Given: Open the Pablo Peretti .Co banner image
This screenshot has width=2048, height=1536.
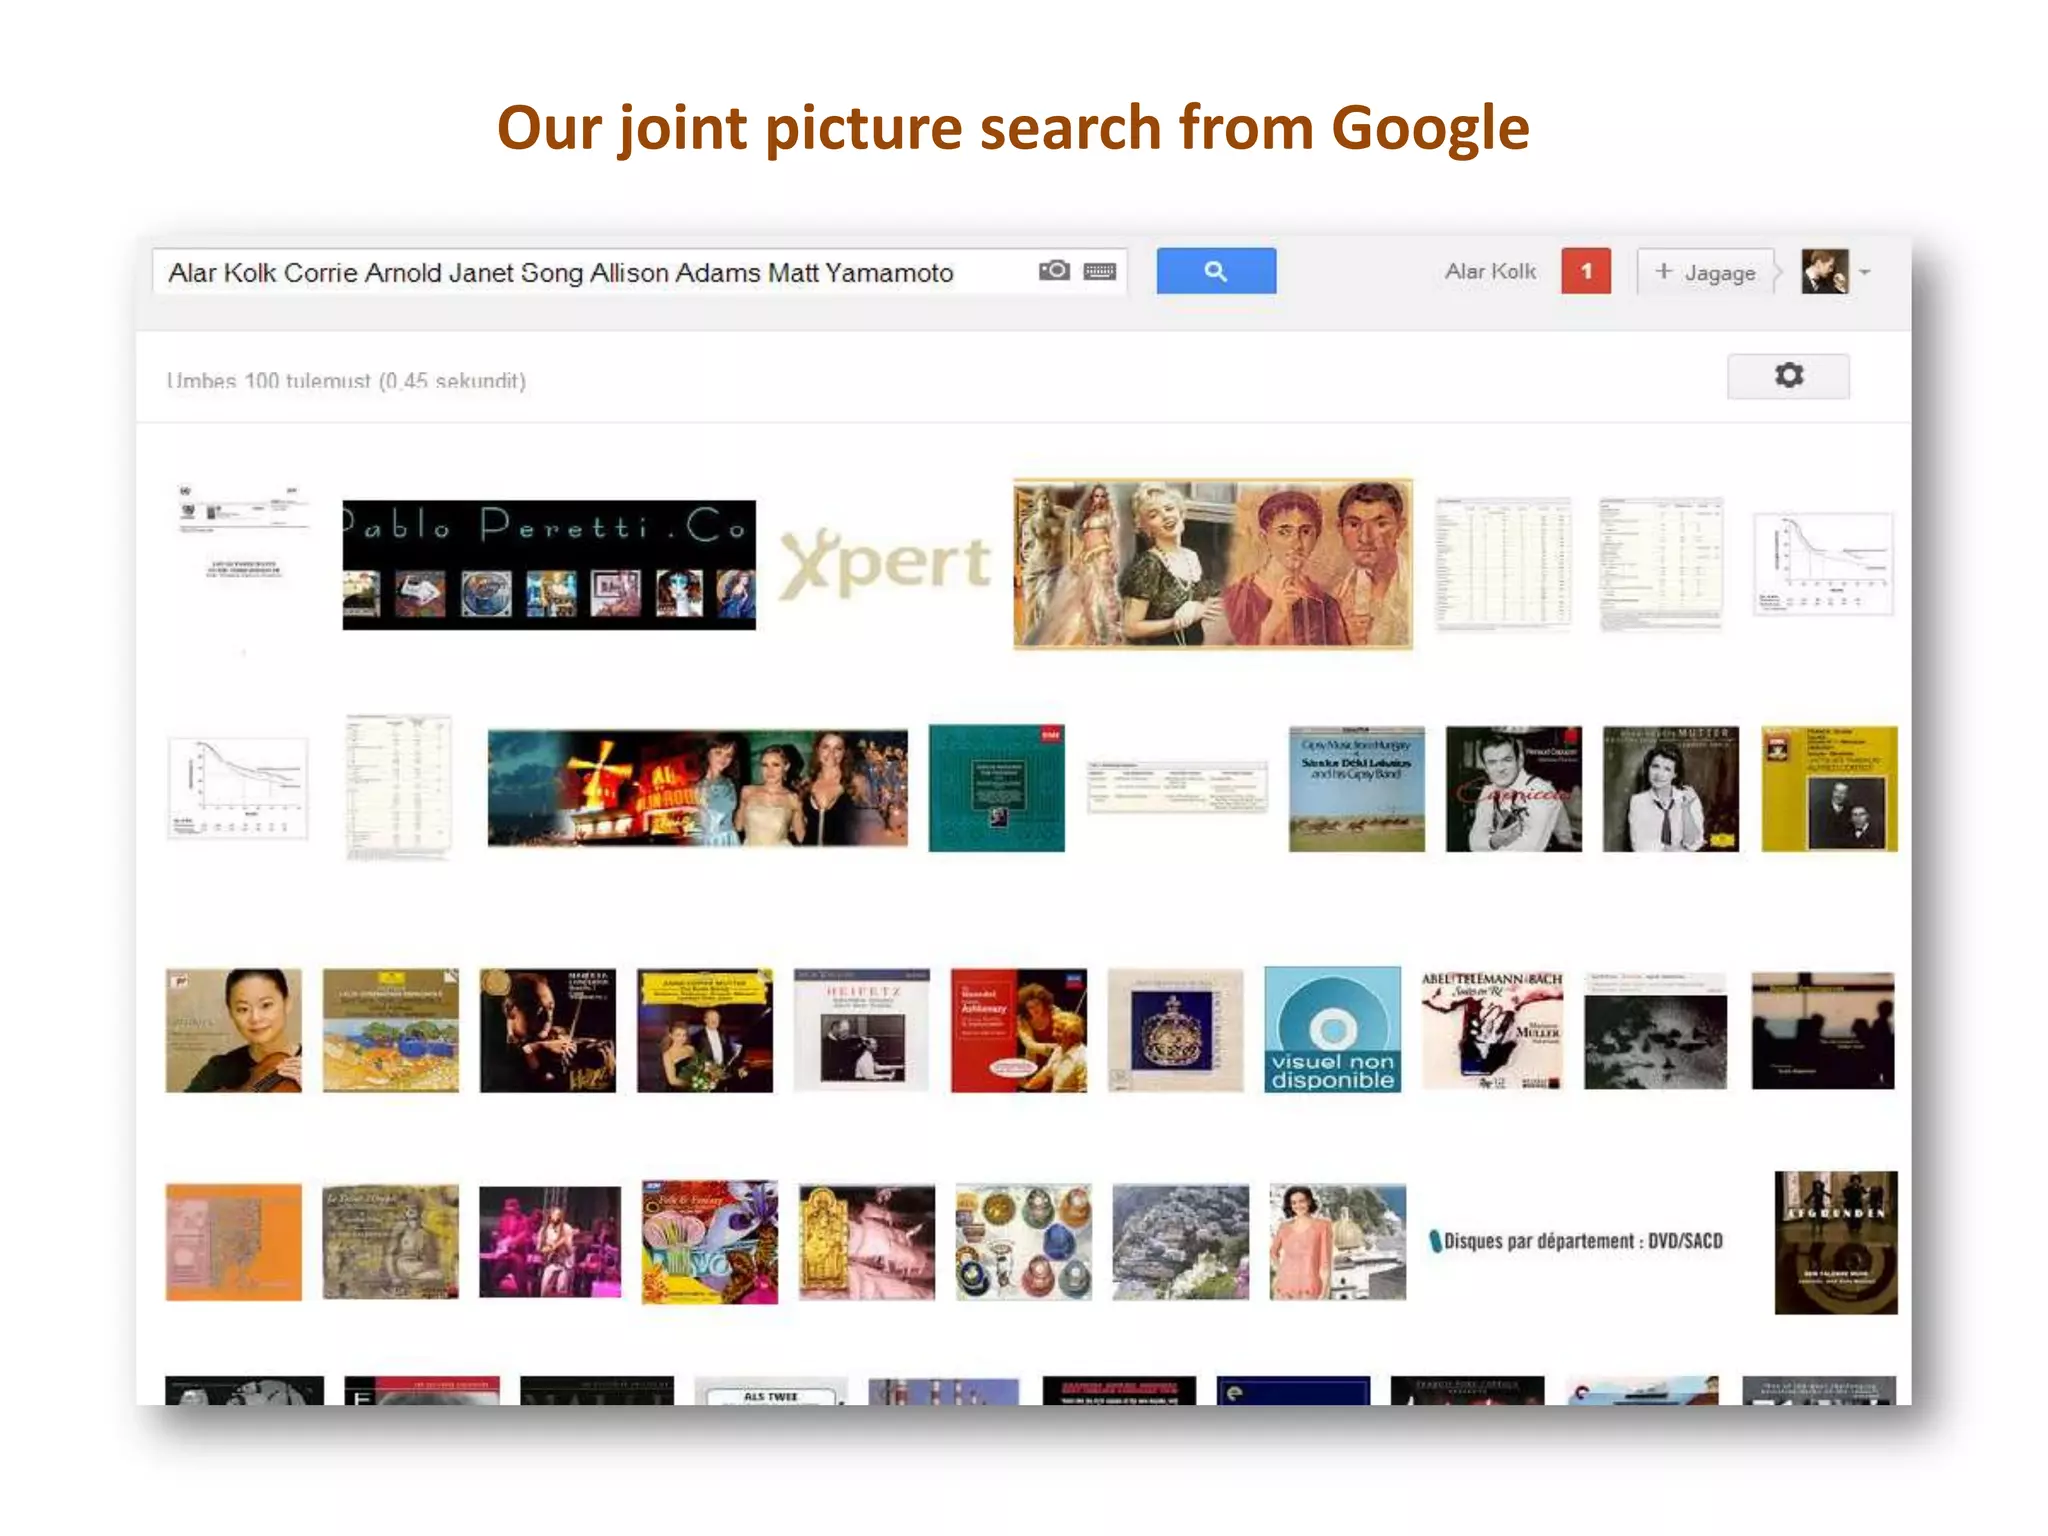Looking at the screenshot, I should pos(549,565).
